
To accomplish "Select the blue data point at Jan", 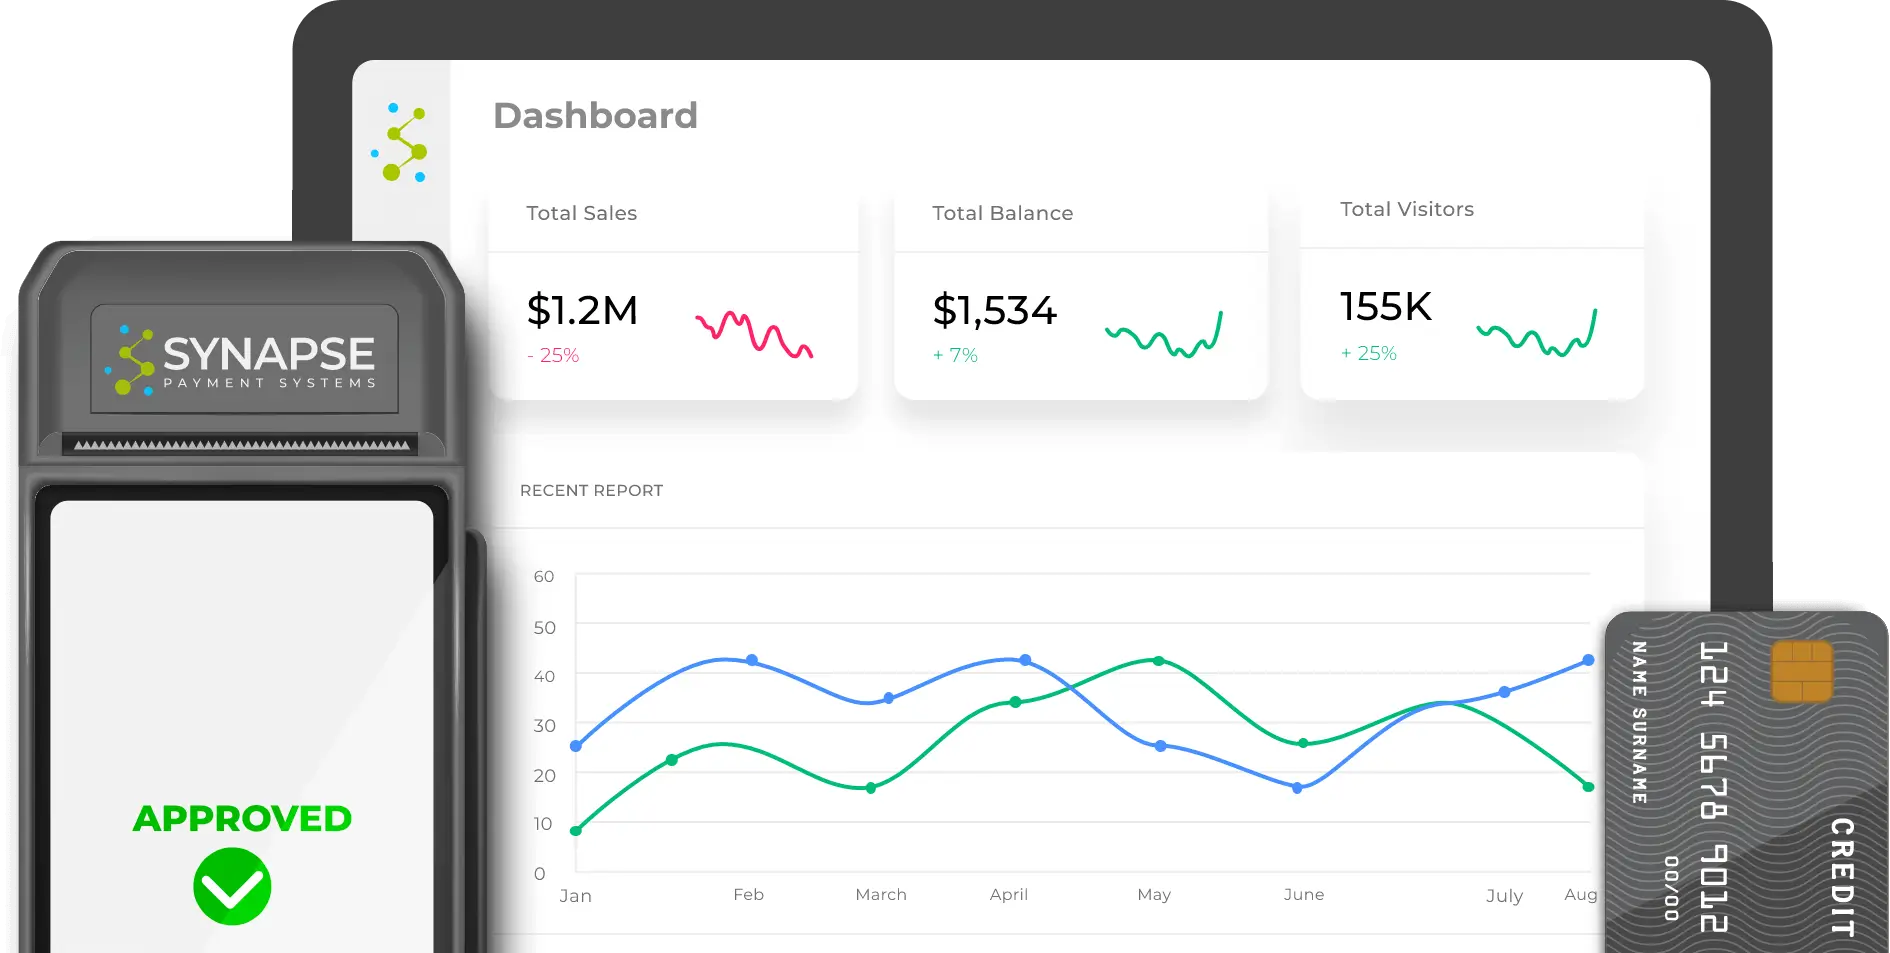I will [x=576, y=746].
